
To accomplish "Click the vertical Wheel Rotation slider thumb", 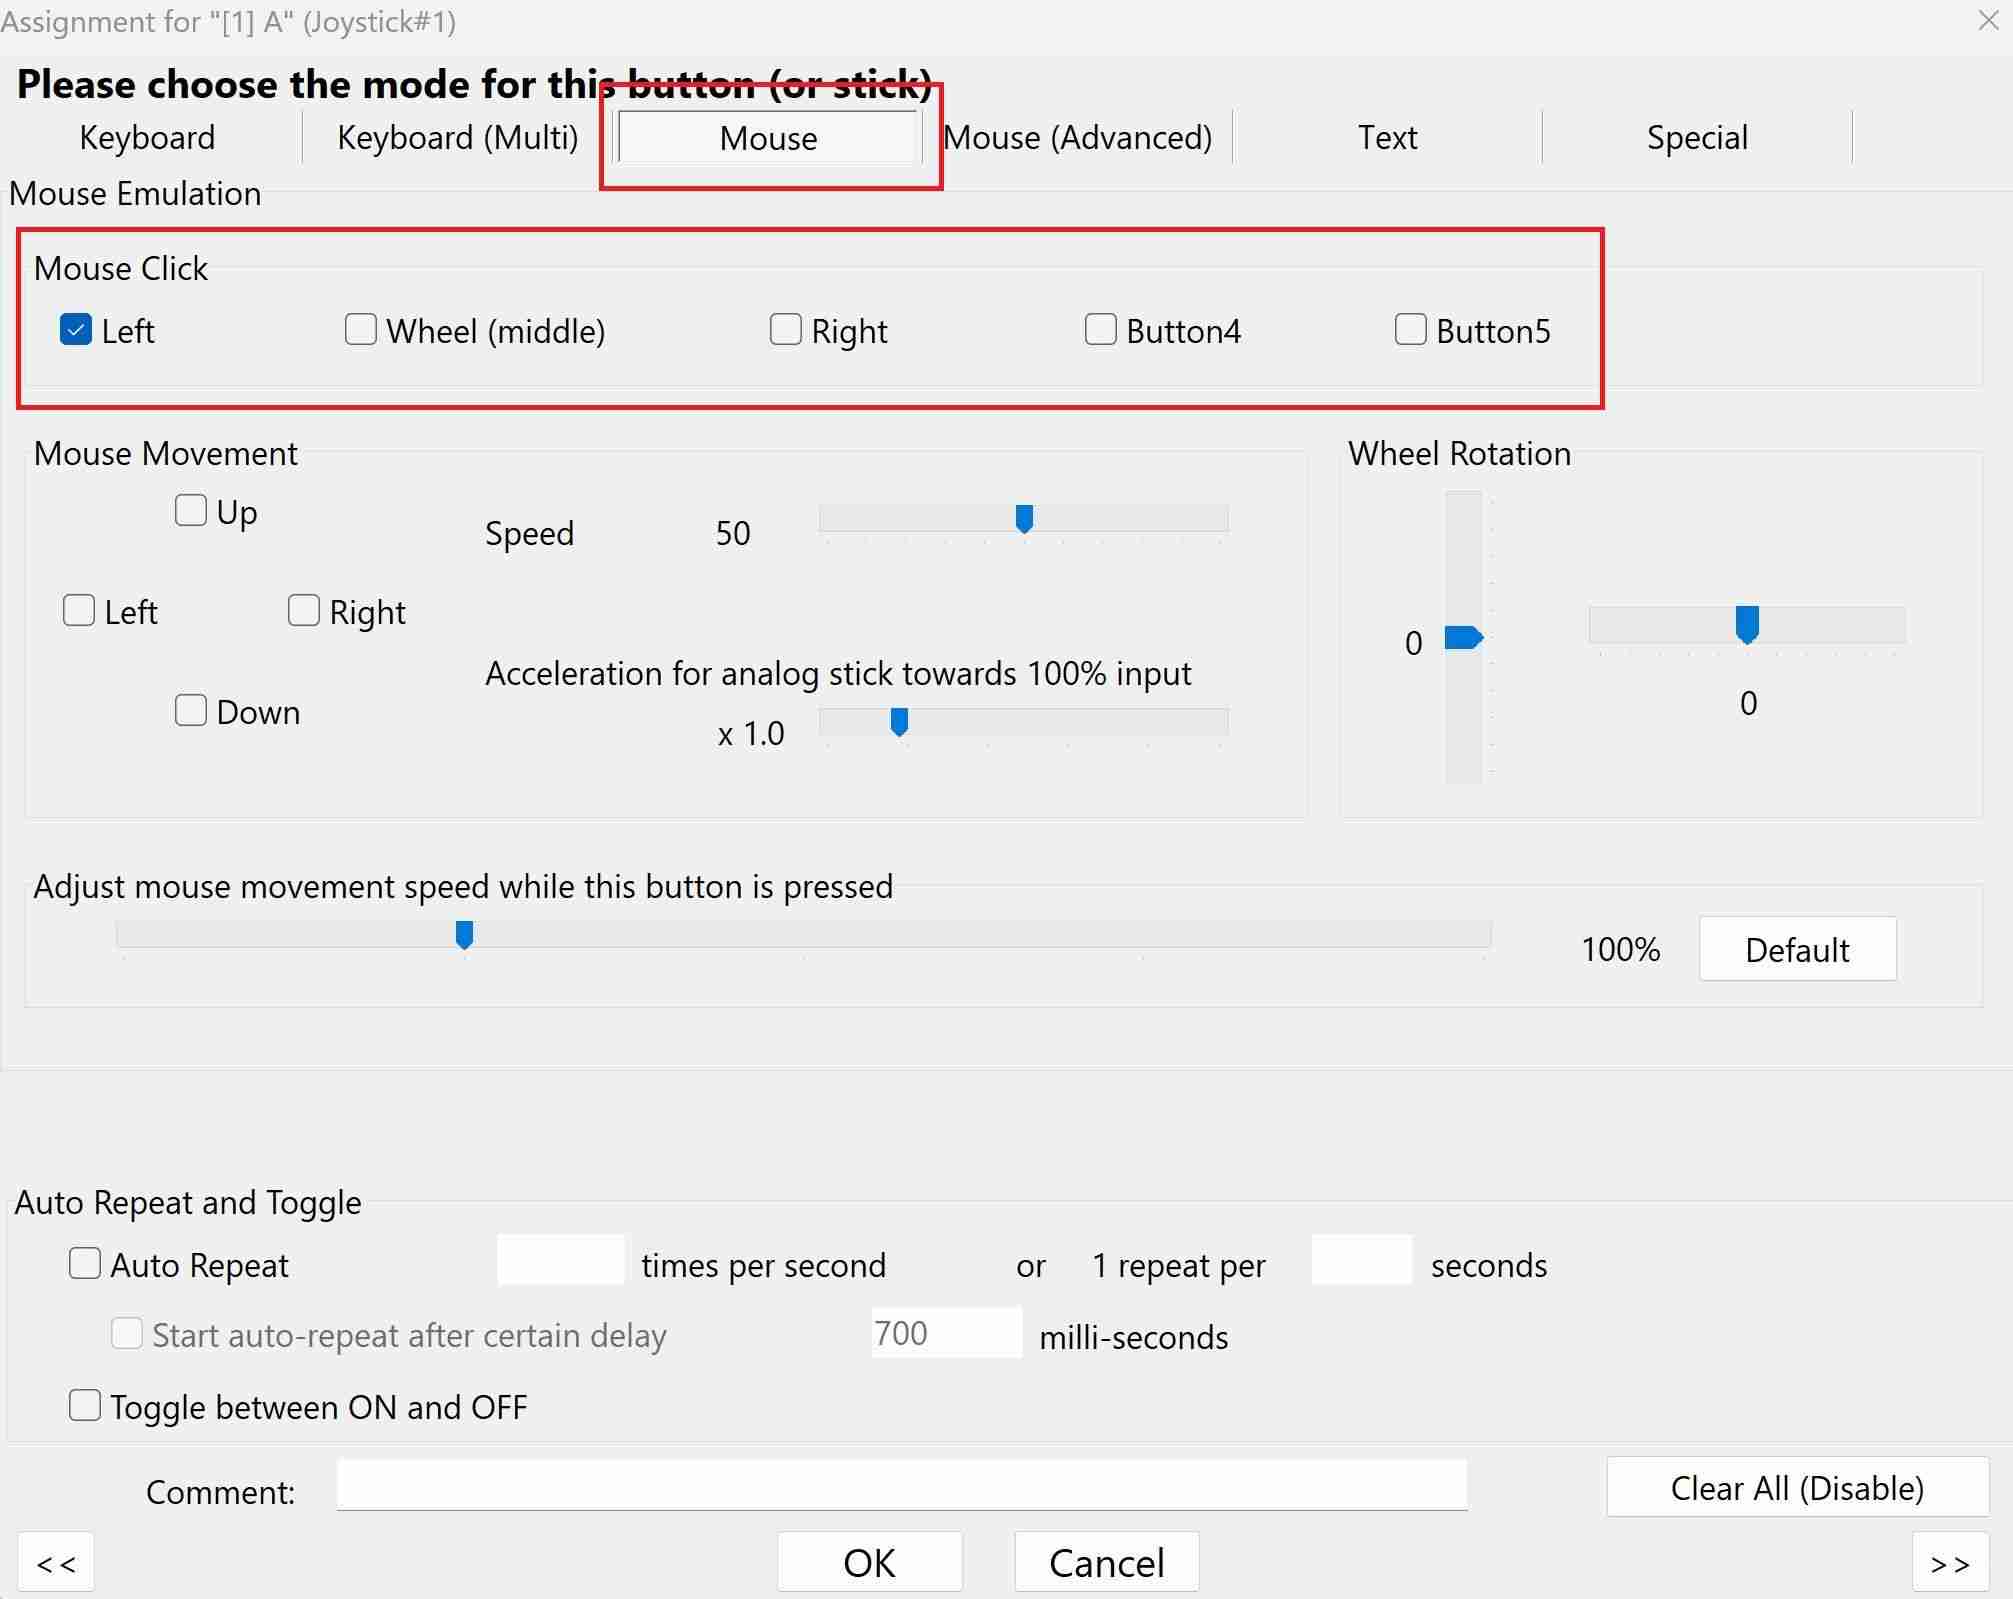I will (x=1464, y=637).
